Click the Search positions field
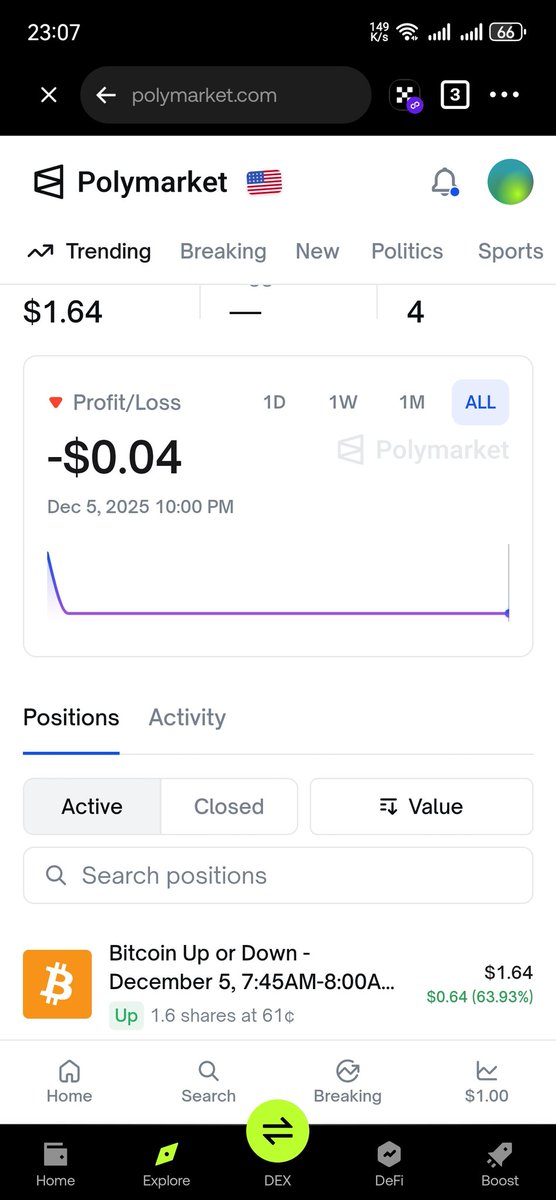556x1200 pixels. 278,876
